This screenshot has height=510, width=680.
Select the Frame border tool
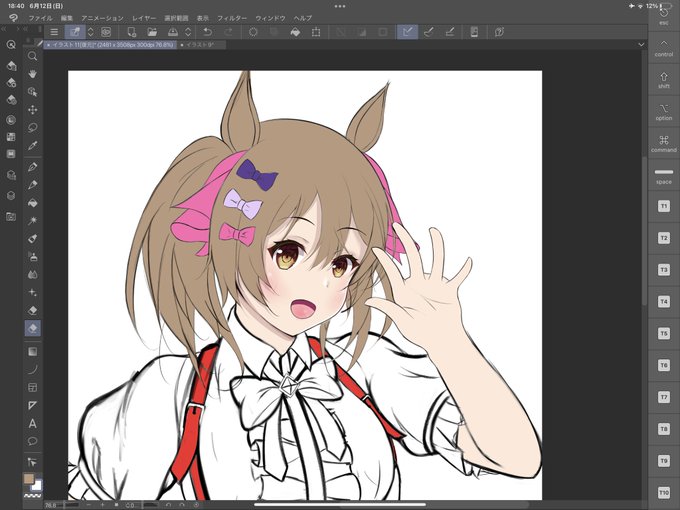pyautogui.click(x=33, y=387)
